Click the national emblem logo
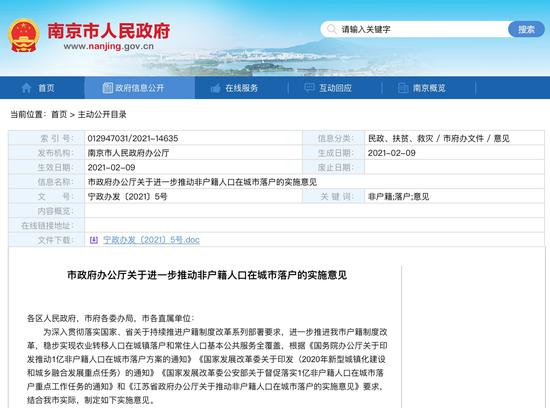This screenshot has height=408, width=550. pyautogui.click(x=24, y=36)
